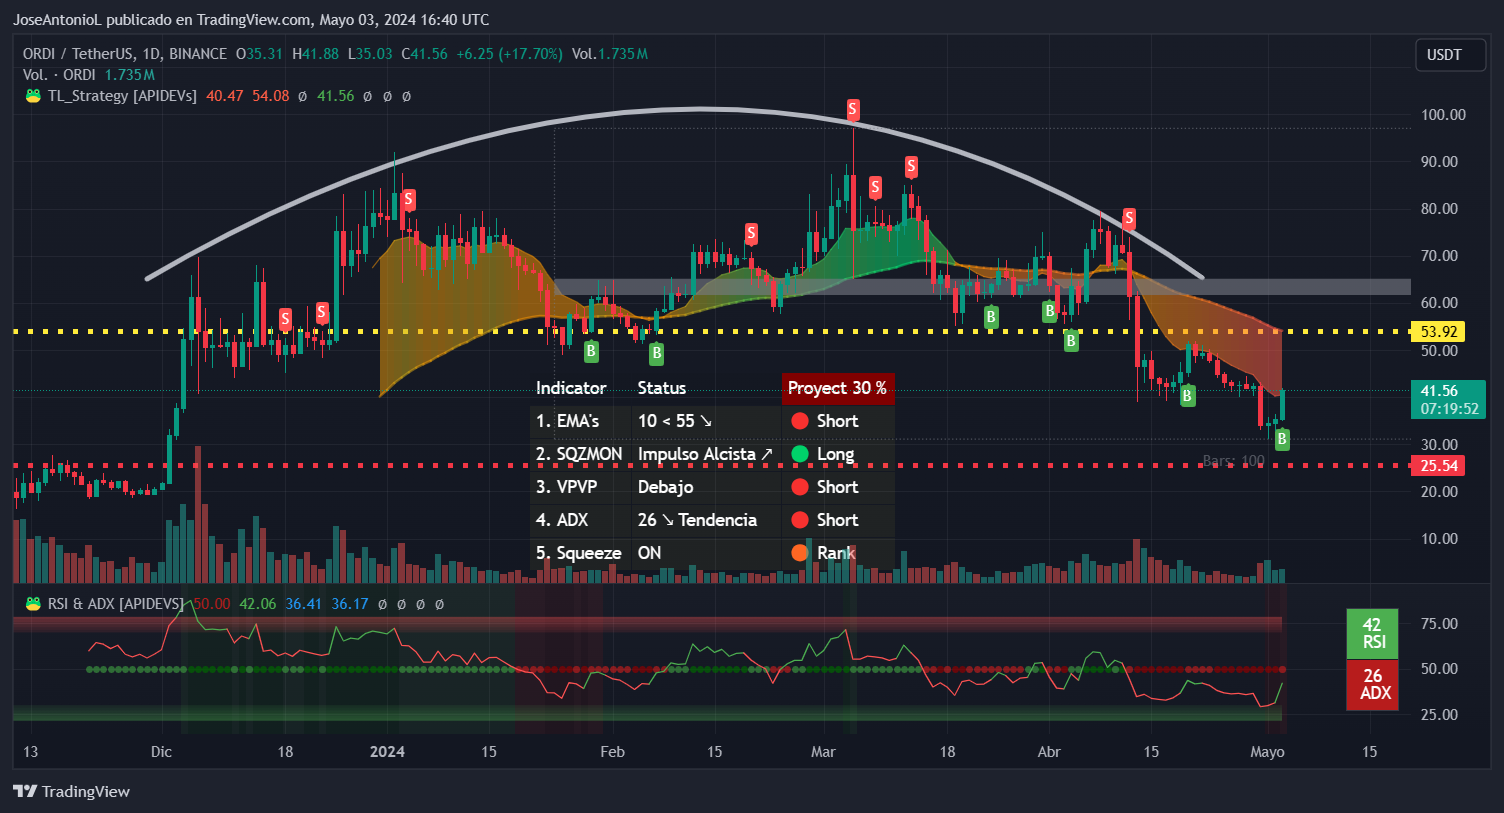Click the red ADX 26 badge
The image size is (1504, 813).
[x=1372, y=685]
